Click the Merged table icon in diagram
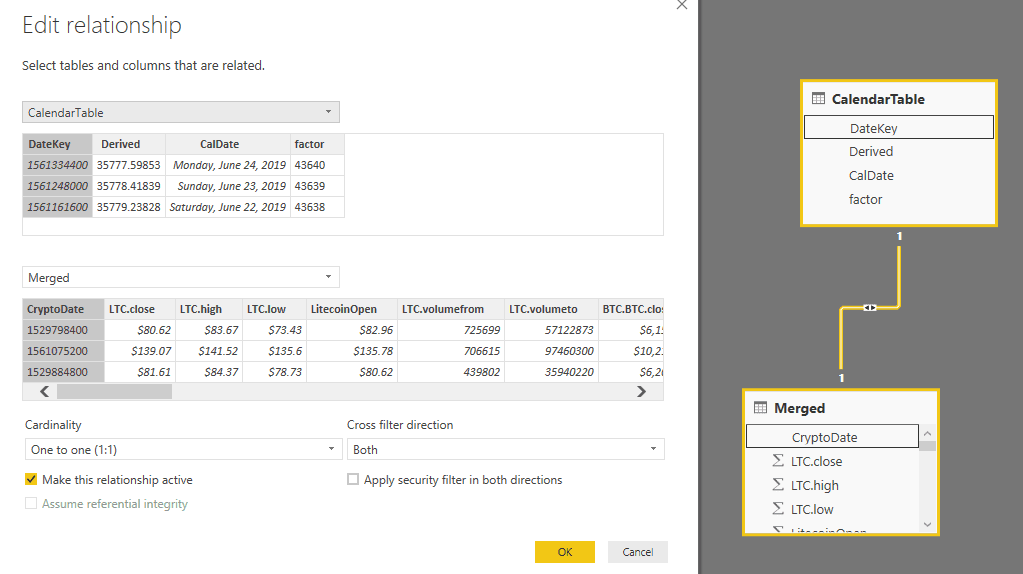This screenshot has height=574, width=1023. [760, 408]
